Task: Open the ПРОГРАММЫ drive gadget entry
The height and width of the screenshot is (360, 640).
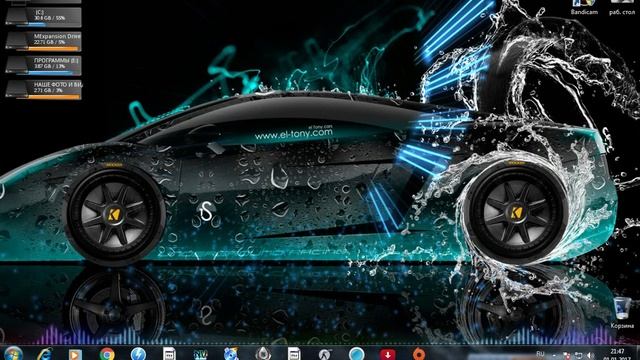Action: 43,66
